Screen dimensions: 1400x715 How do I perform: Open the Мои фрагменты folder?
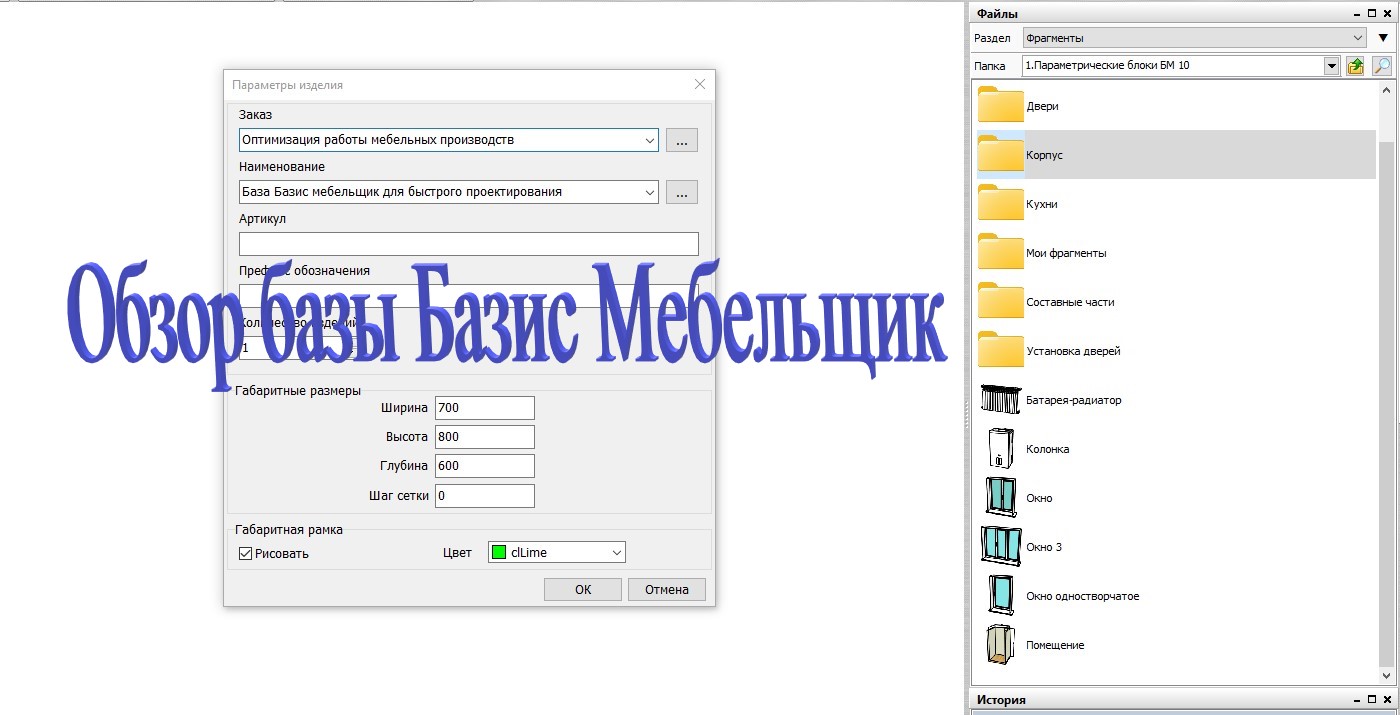1000,253
